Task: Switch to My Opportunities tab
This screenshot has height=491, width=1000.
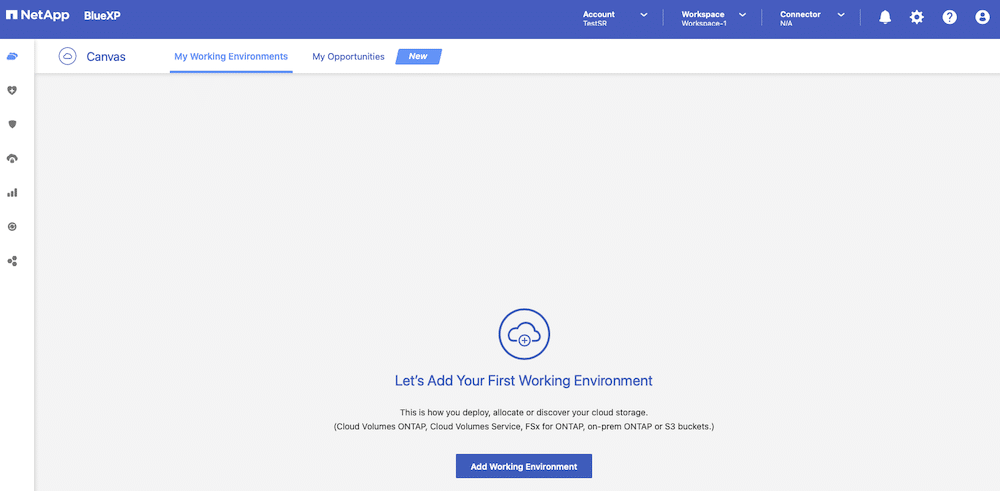Action: [348, 57]
